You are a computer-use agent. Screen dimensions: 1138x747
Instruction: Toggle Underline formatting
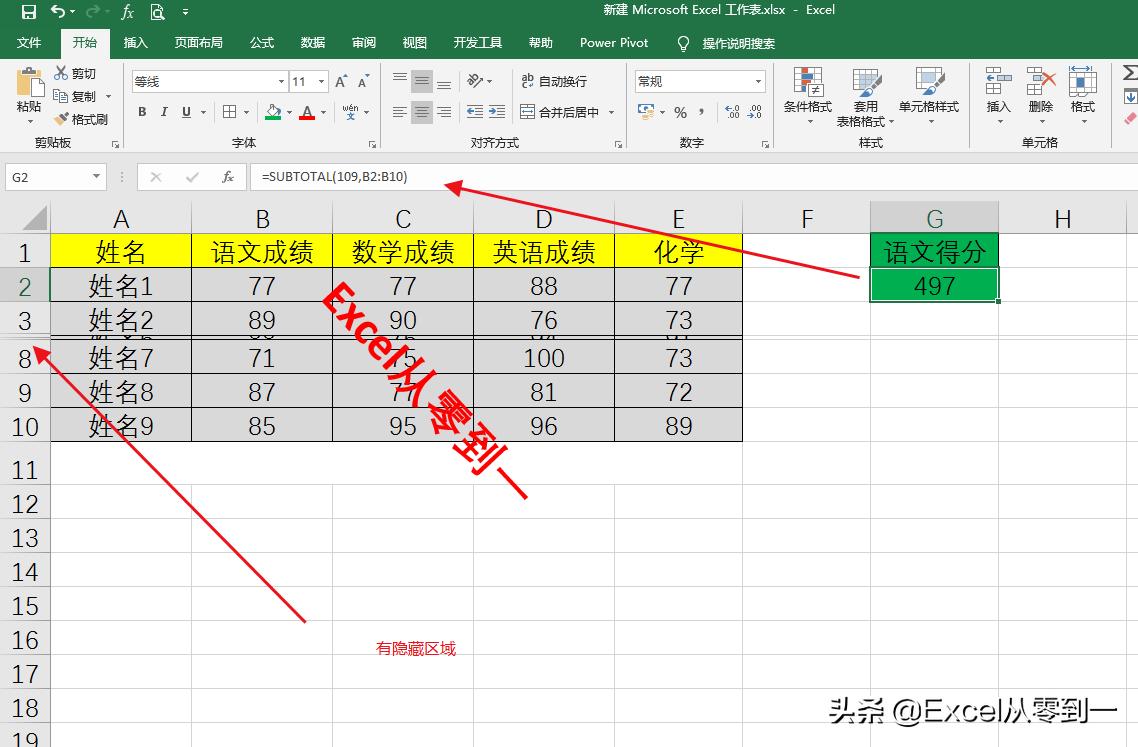[x=184, y=112]
